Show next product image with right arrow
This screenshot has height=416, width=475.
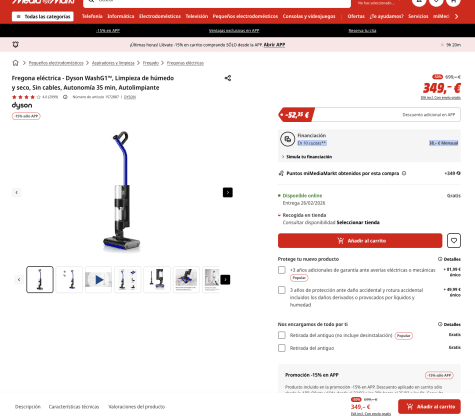228,192
